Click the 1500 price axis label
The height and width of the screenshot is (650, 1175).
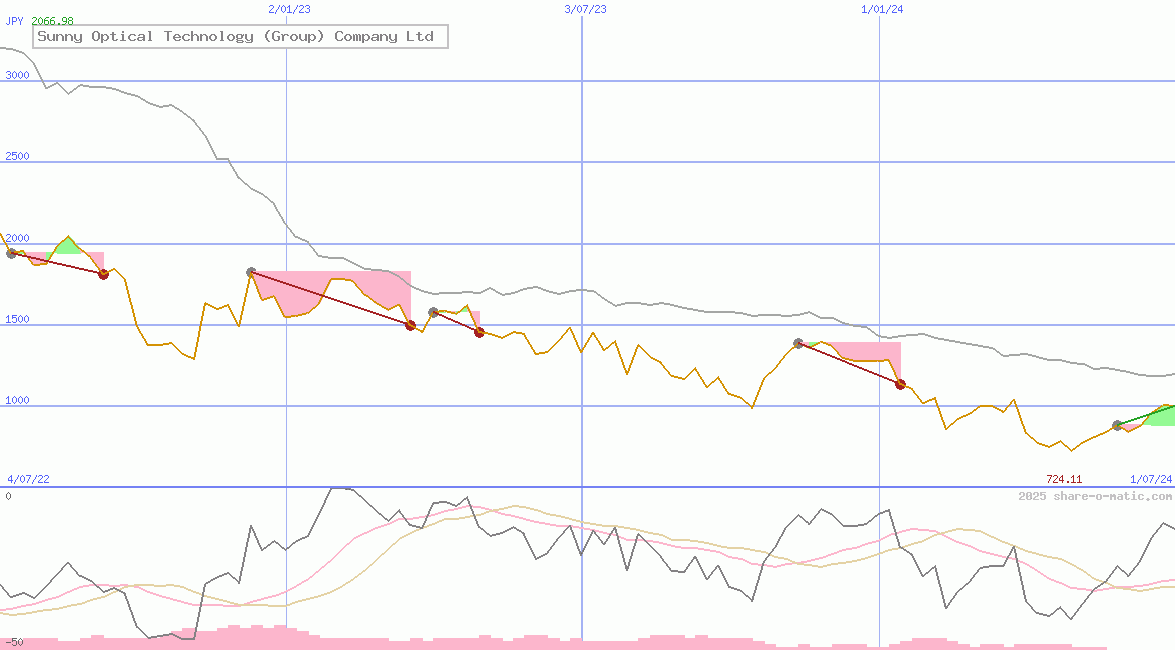(17, 319)
